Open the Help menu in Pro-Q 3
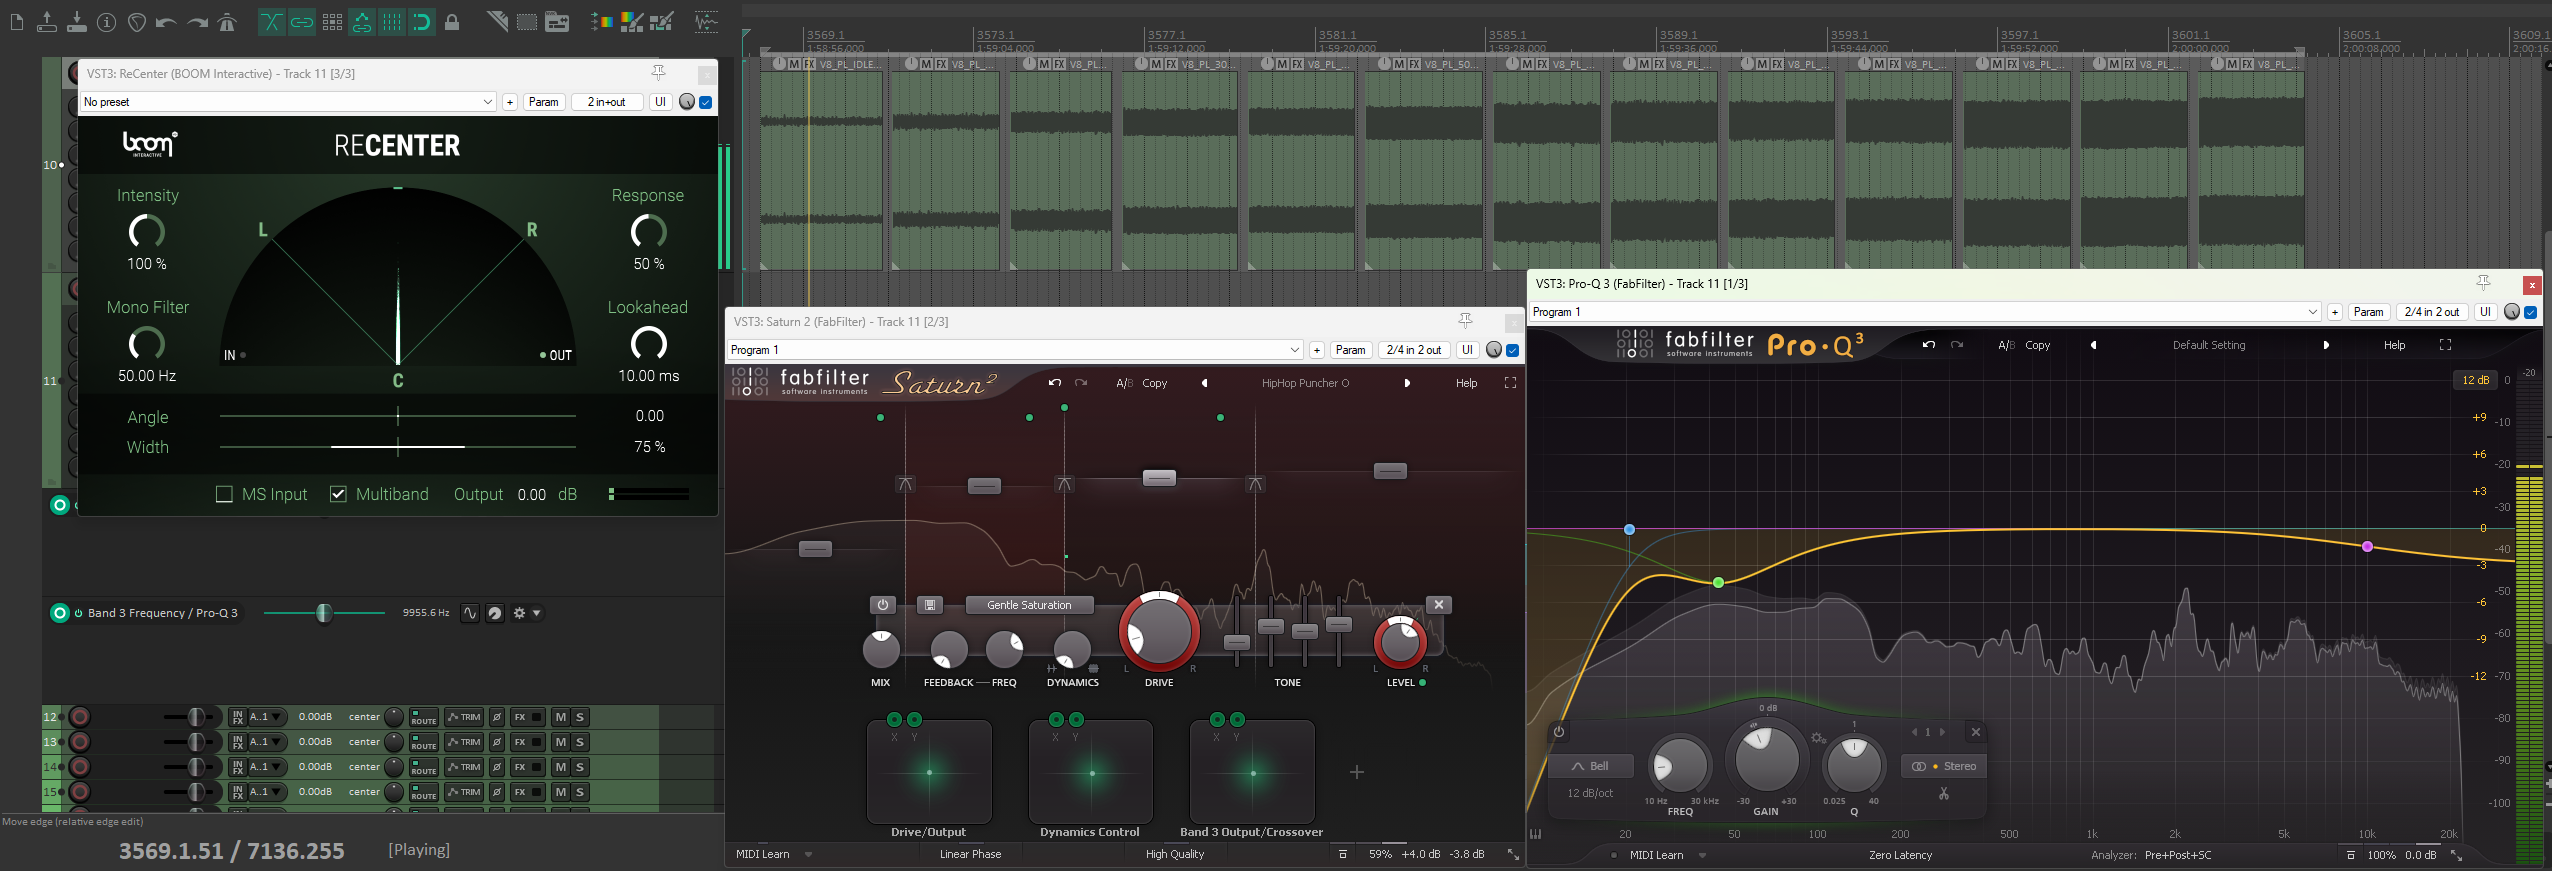2552x871 pixels. (x=2394, y=345)
